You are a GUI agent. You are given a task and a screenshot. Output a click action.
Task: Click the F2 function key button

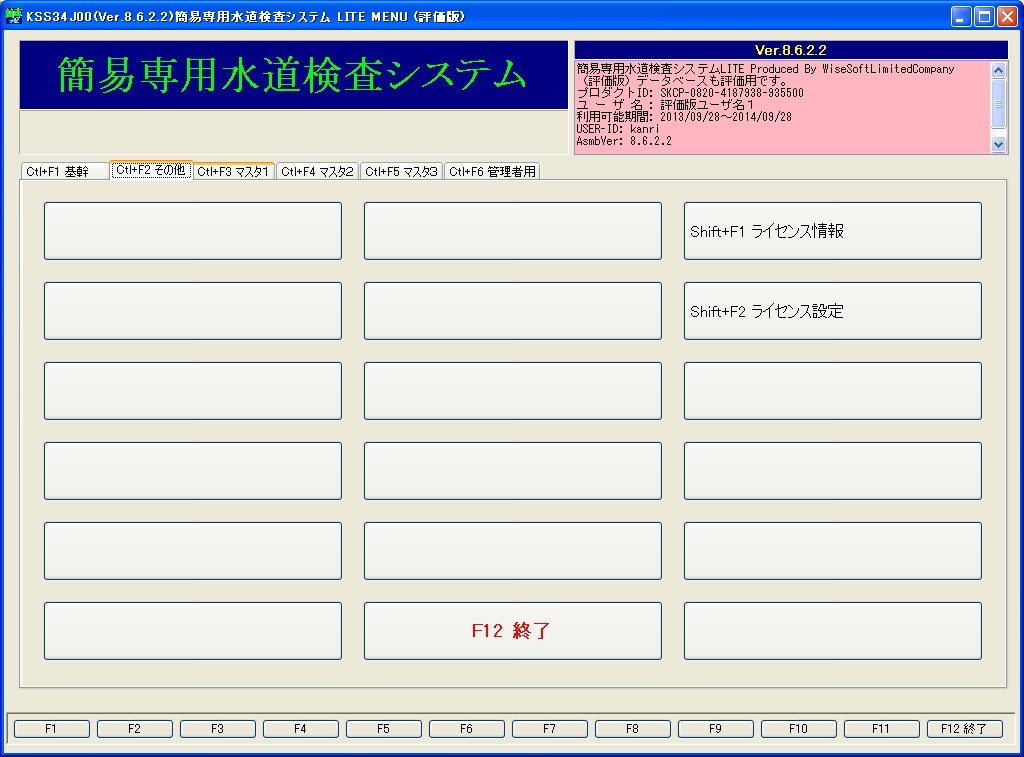pos(135,729)
